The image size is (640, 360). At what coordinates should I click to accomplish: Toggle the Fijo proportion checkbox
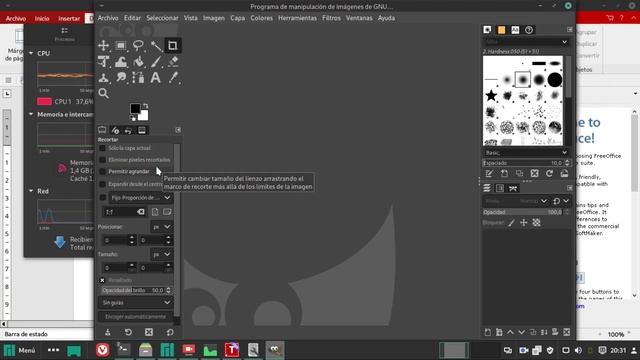(103, 198)
